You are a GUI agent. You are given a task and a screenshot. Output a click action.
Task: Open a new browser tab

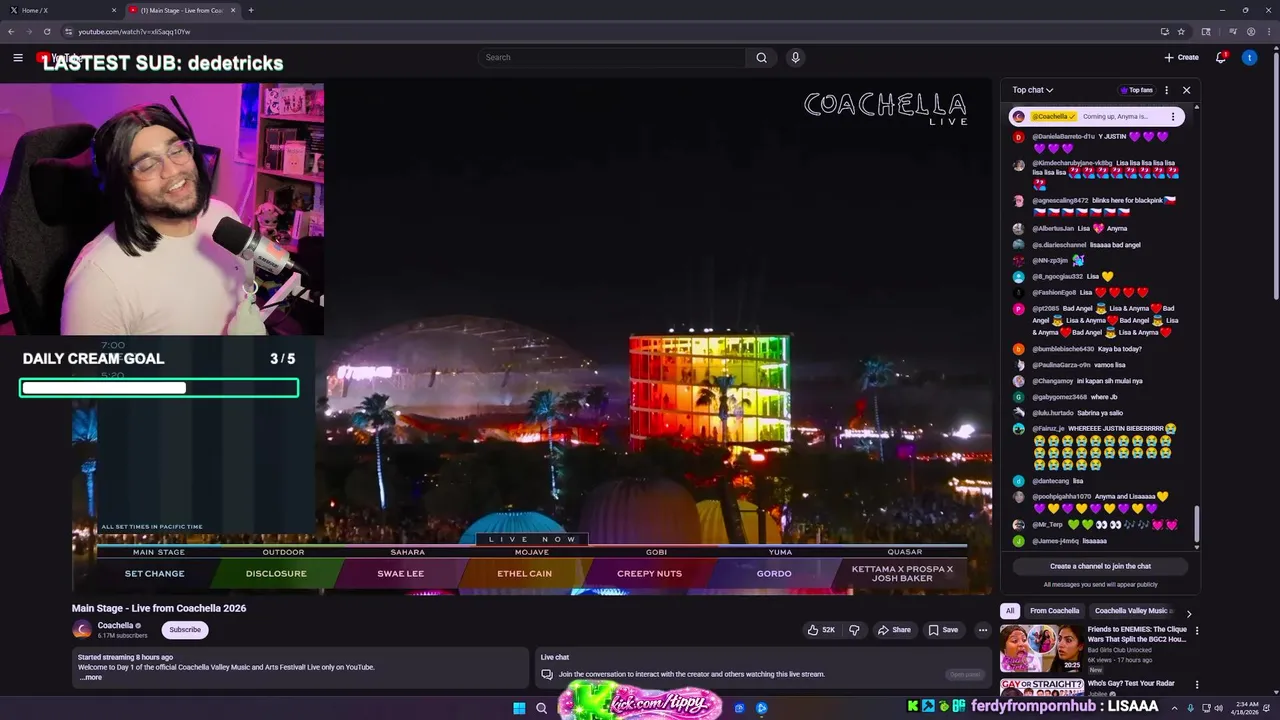[x=251, y=10]
